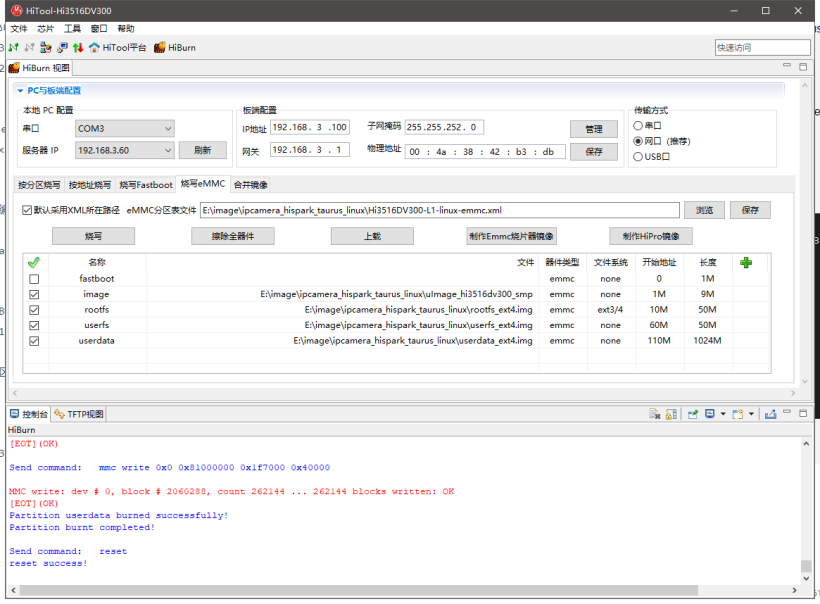The height and width of the screenshot is (604, 820).
Task: Click 制作HiPro镜像 button
Action: tap(651, 236)
